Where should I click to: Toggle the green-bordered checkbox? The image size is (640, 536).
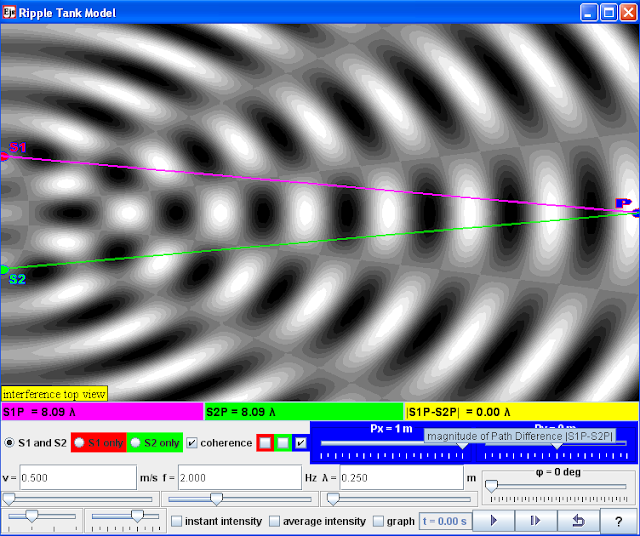tap(283, 443)
